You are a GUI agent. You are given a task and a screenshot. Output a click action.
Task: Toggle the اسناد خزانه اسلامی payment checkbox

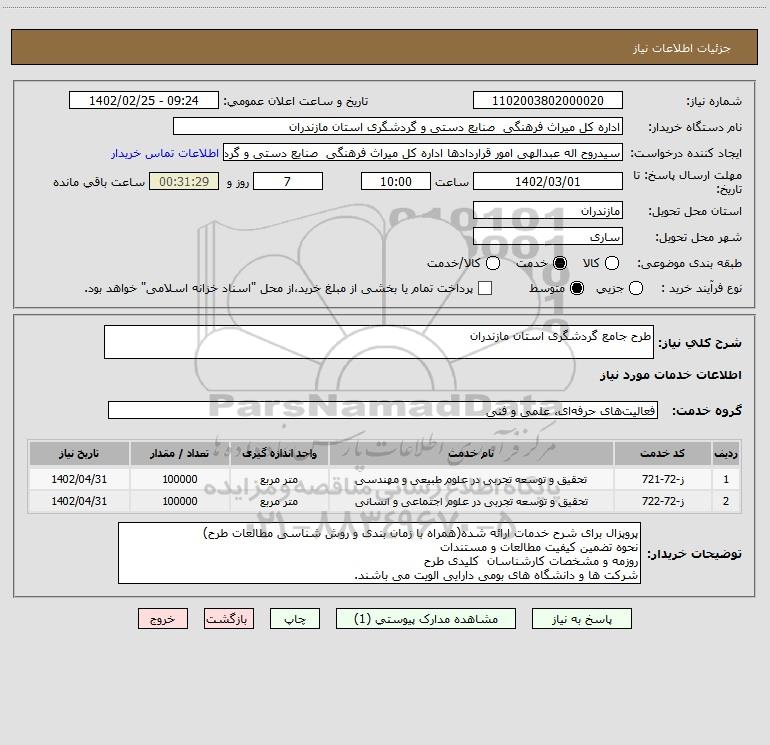click(x=485, y=288)
